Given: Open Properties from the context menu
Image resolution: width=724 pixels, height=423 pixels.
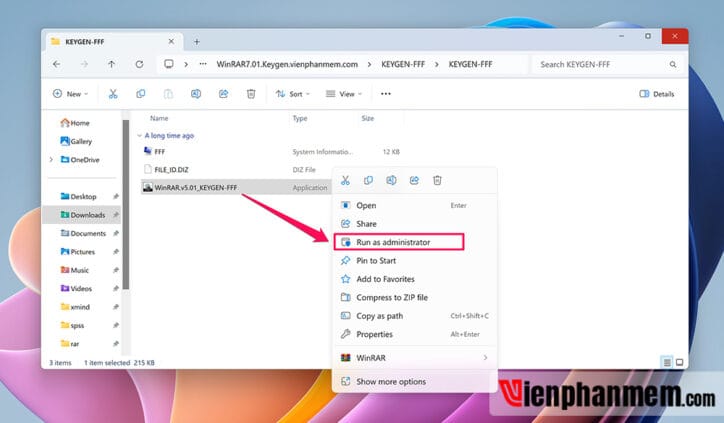Looking at the screenshot, I should click(x=414, y=334).
